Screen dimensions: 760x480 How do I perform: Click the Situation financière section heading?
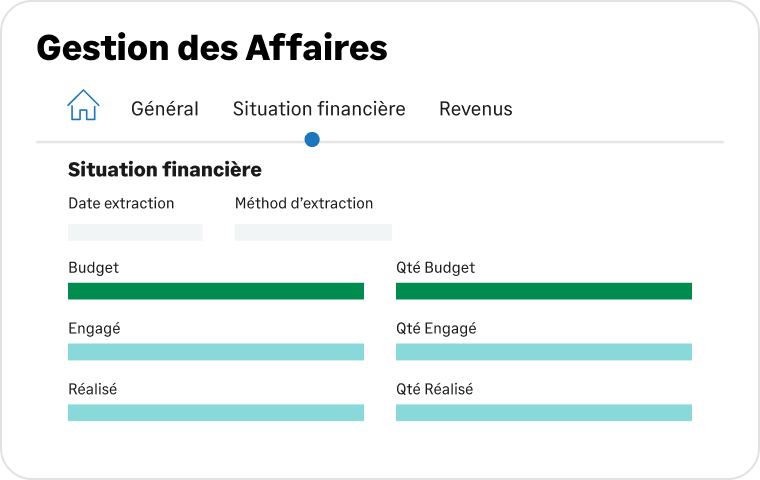tap(165, 170)
